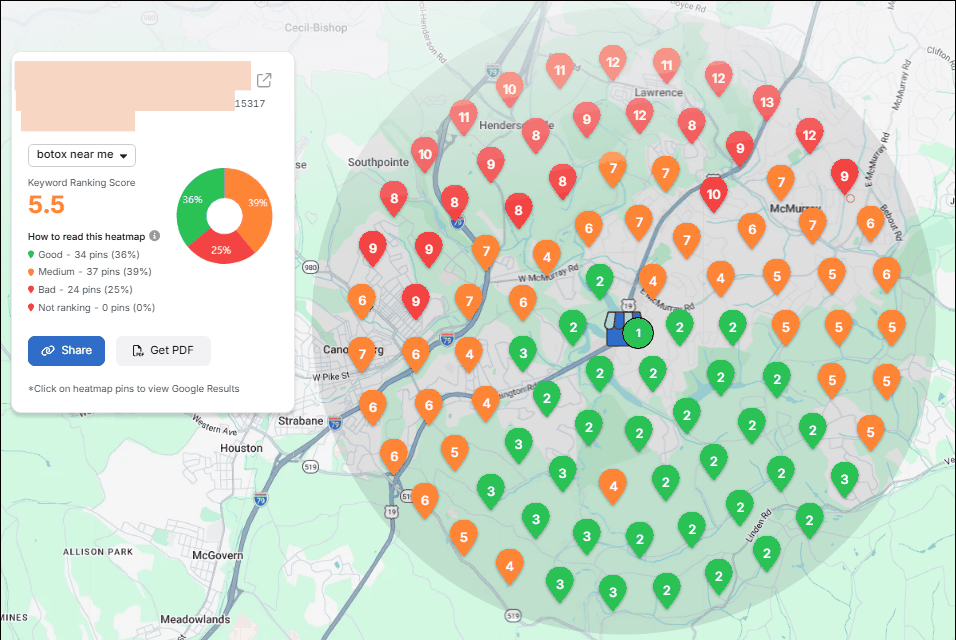The width and height of the screenshot is (956, 640).
Task: Open the external link icon in the panel
Action: [x=264, y=80]
